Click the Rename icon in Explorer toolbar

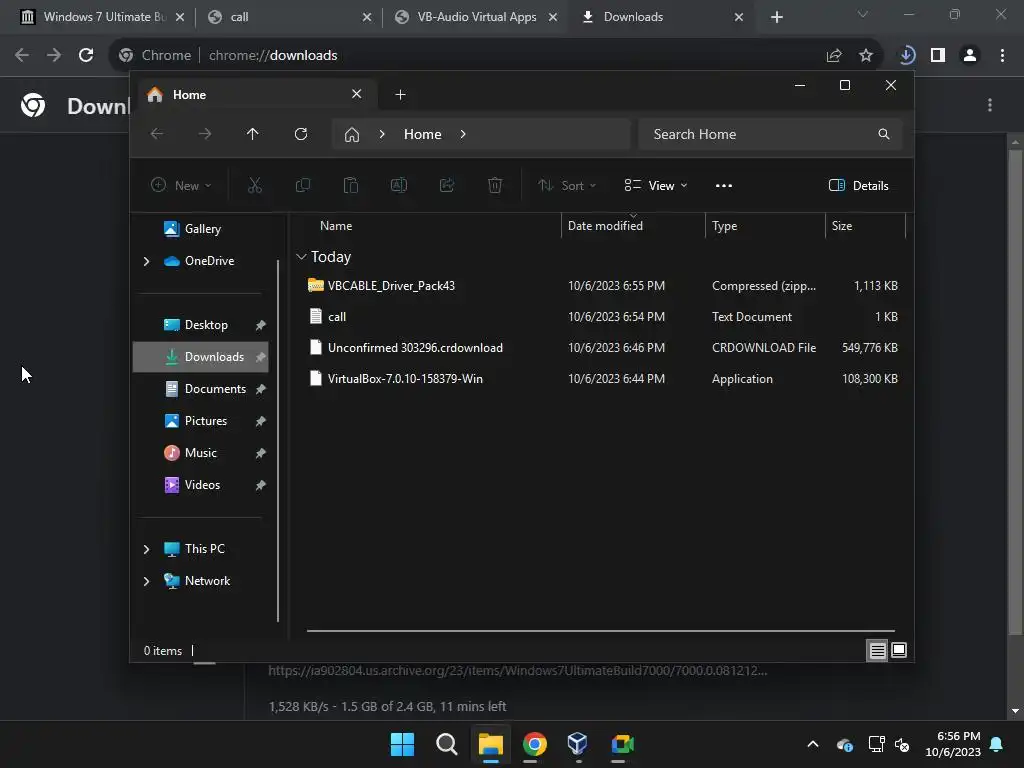click(x=398, y=185)
